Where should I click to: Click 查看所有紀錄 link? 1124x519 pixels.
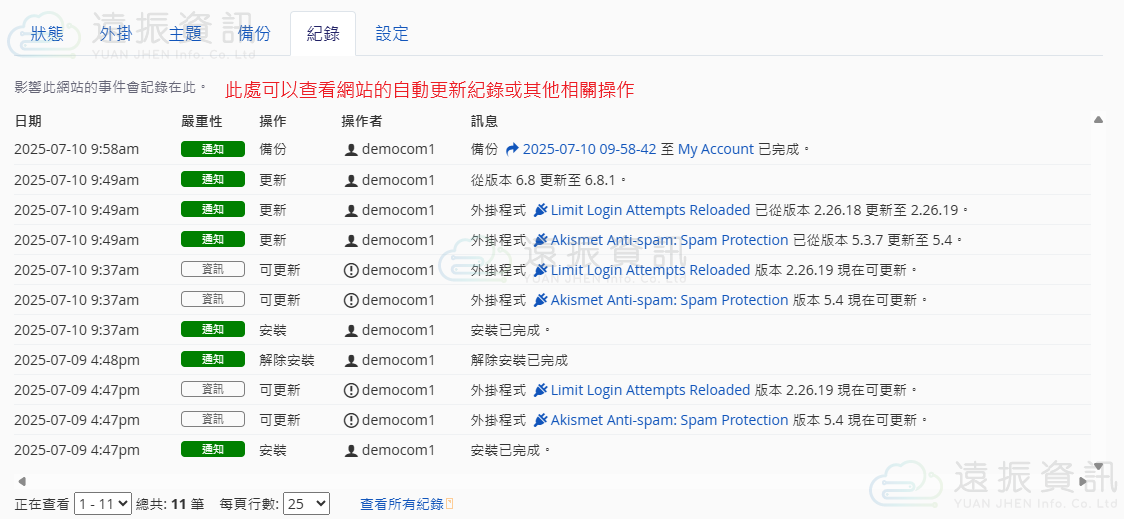click(x=401, y=504)
